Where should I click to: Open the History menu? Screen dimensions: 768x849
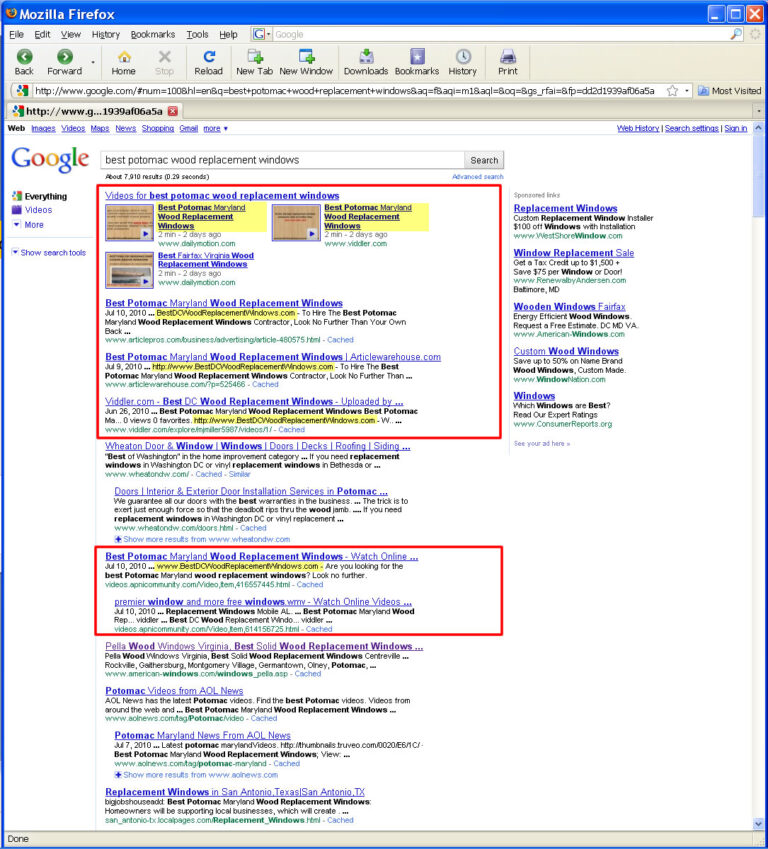(106, 34)
